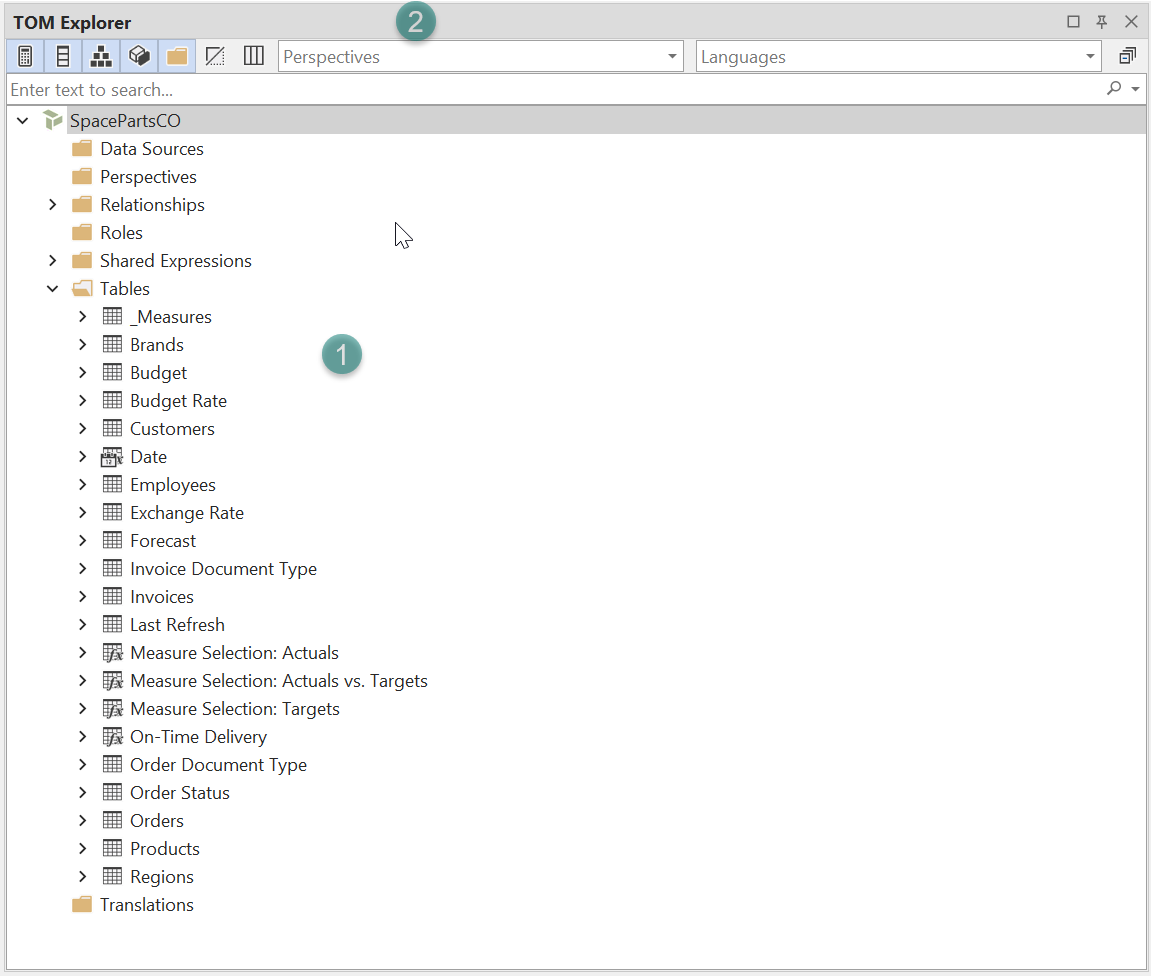Click the Show Info Columns icon
Image resolution: width=1151 pixels, height=976 pixels.
pos(254,57)
